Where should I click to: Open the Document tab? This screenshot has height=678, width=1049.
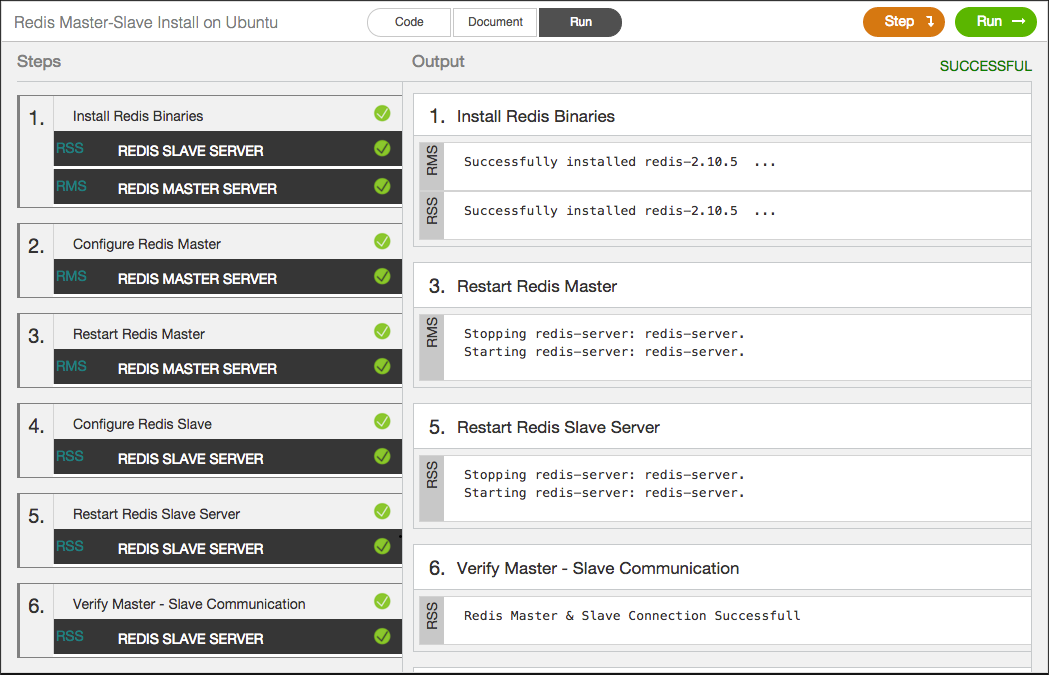click(495, 22)
